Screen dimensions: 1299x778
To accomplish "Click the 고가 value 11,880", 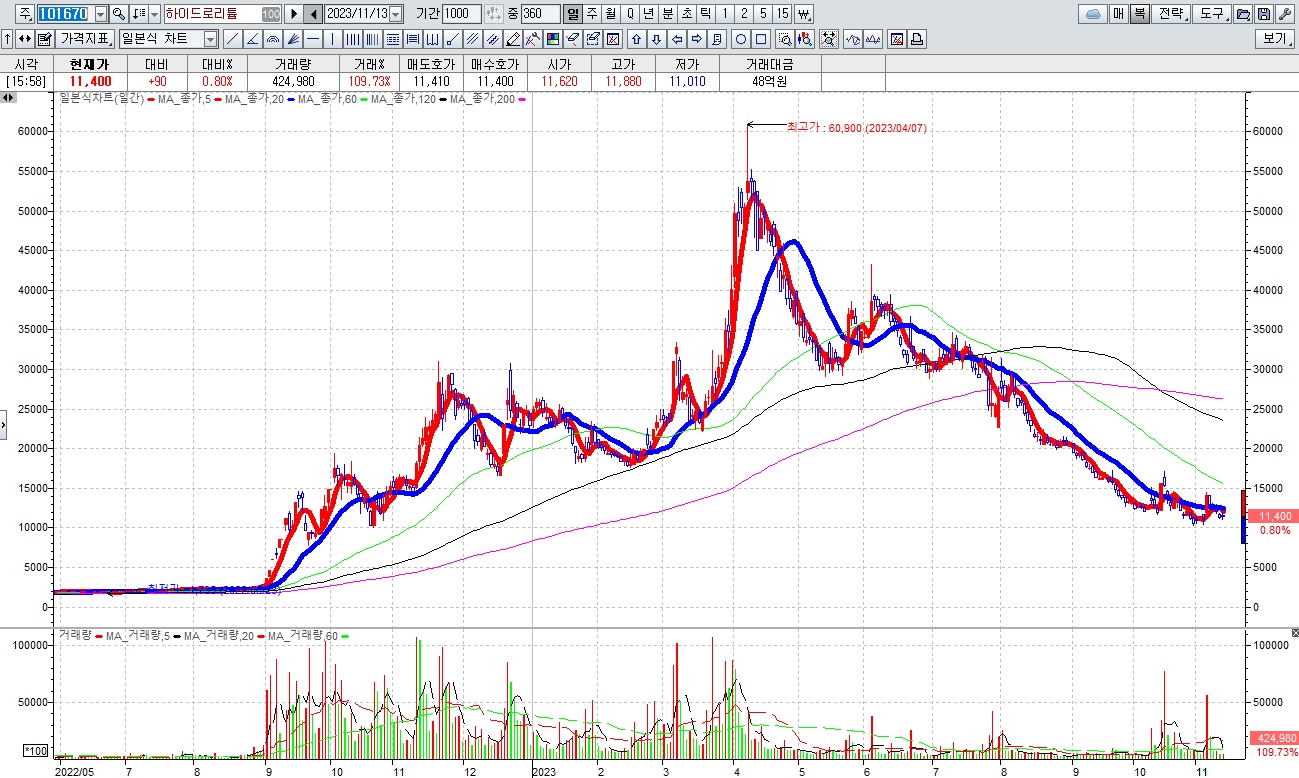I will click(x=623, y=81).
